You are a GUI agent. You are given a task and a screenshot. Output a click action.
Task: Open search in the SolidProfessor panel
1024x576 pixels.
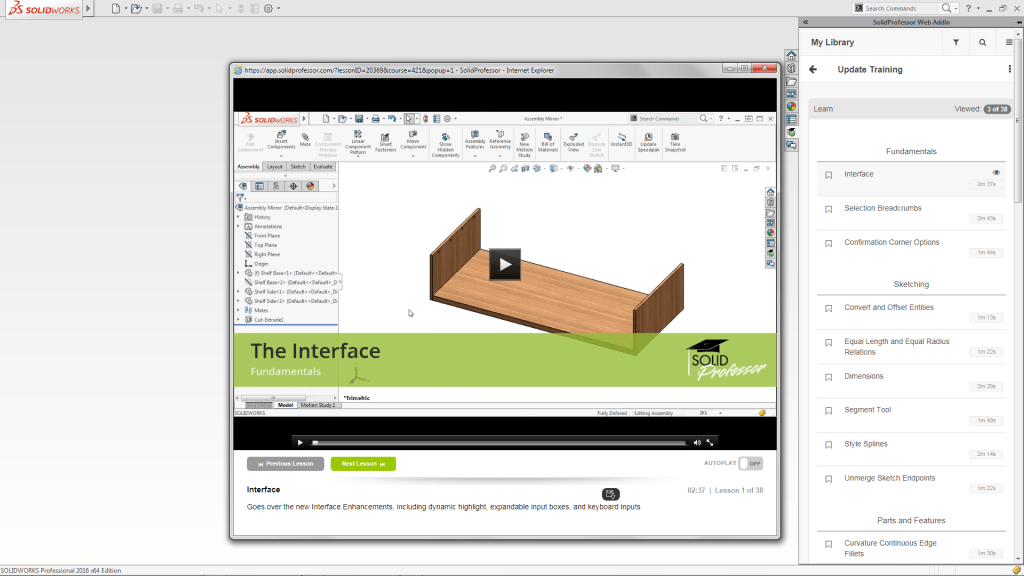982,43
